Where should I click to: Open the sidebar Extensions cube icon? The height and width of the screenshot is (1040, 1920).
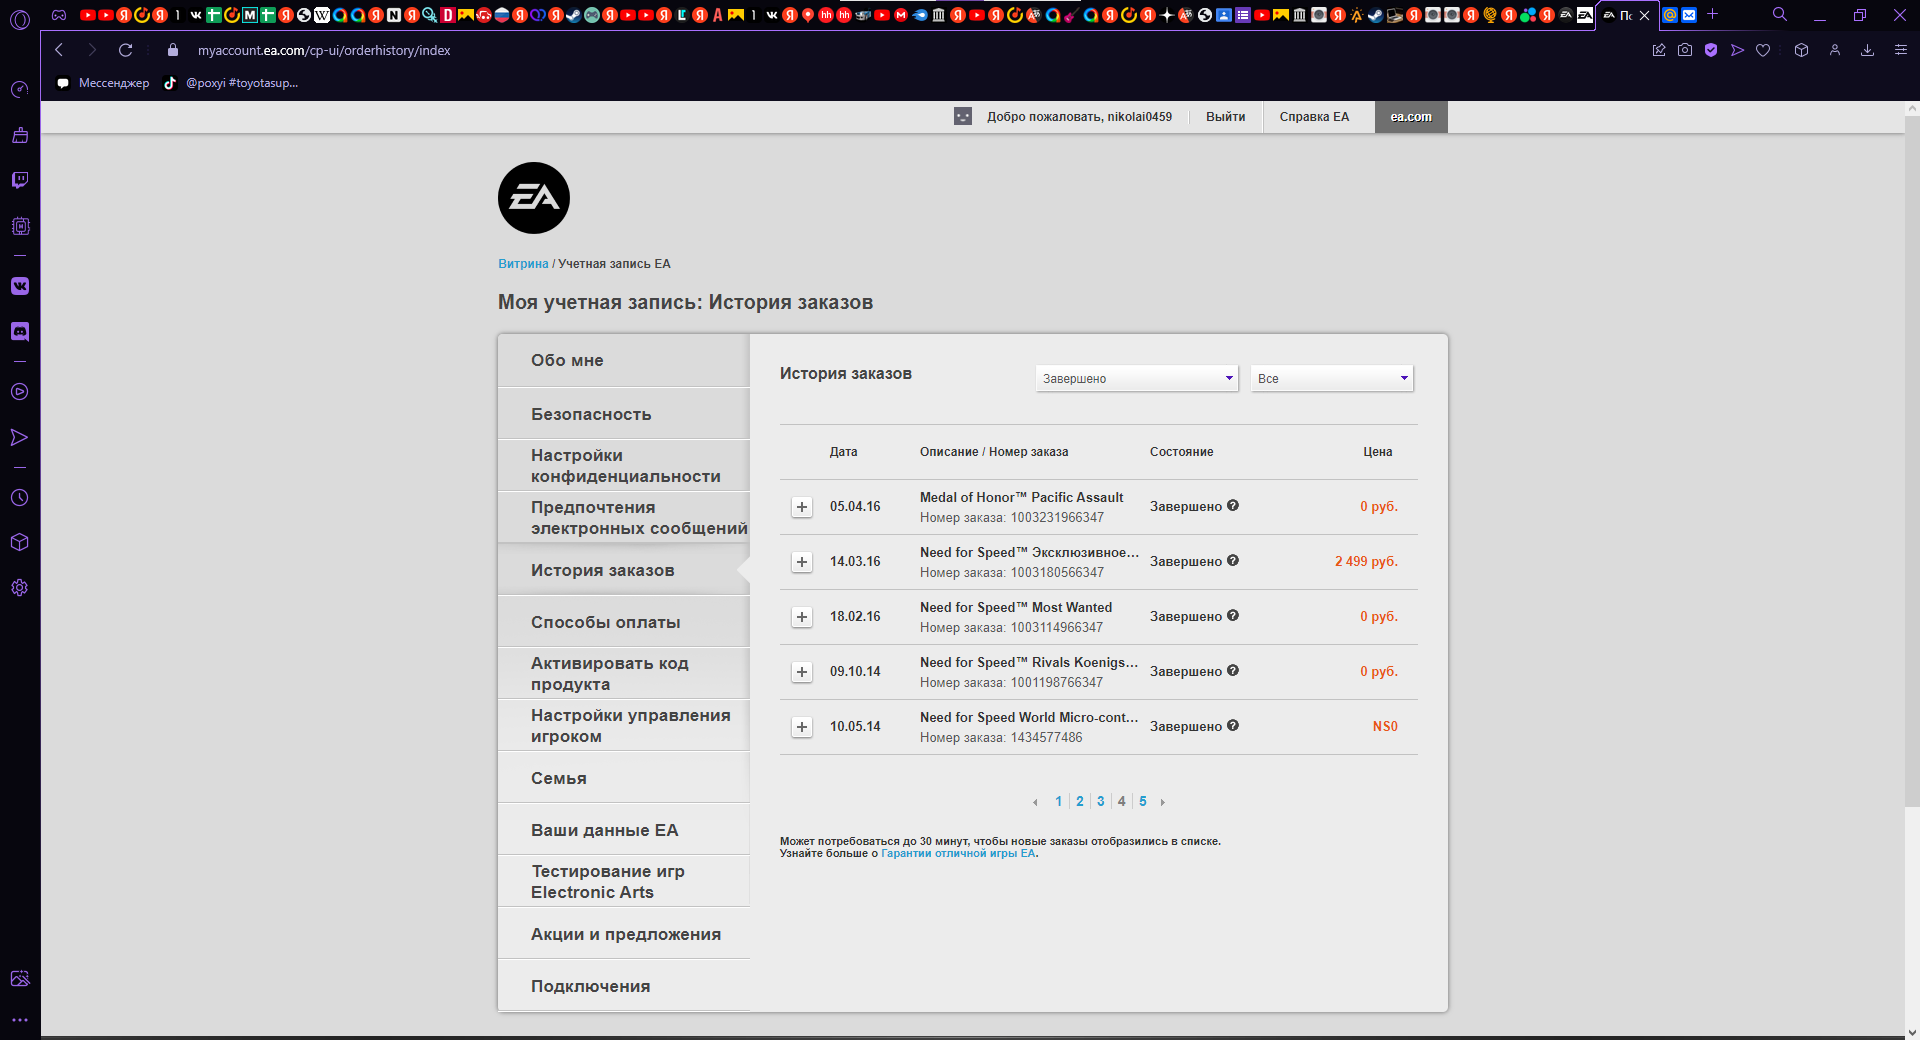click(20, 542)
